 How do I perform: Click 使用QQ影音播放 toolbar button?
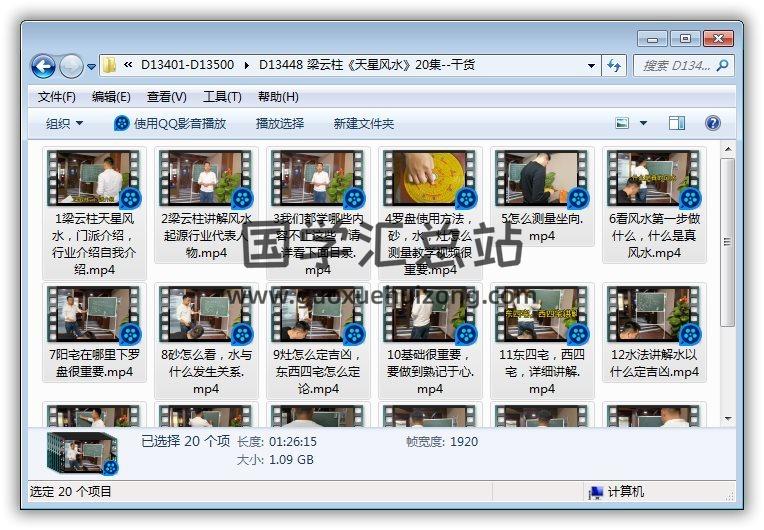coord(170,124)
